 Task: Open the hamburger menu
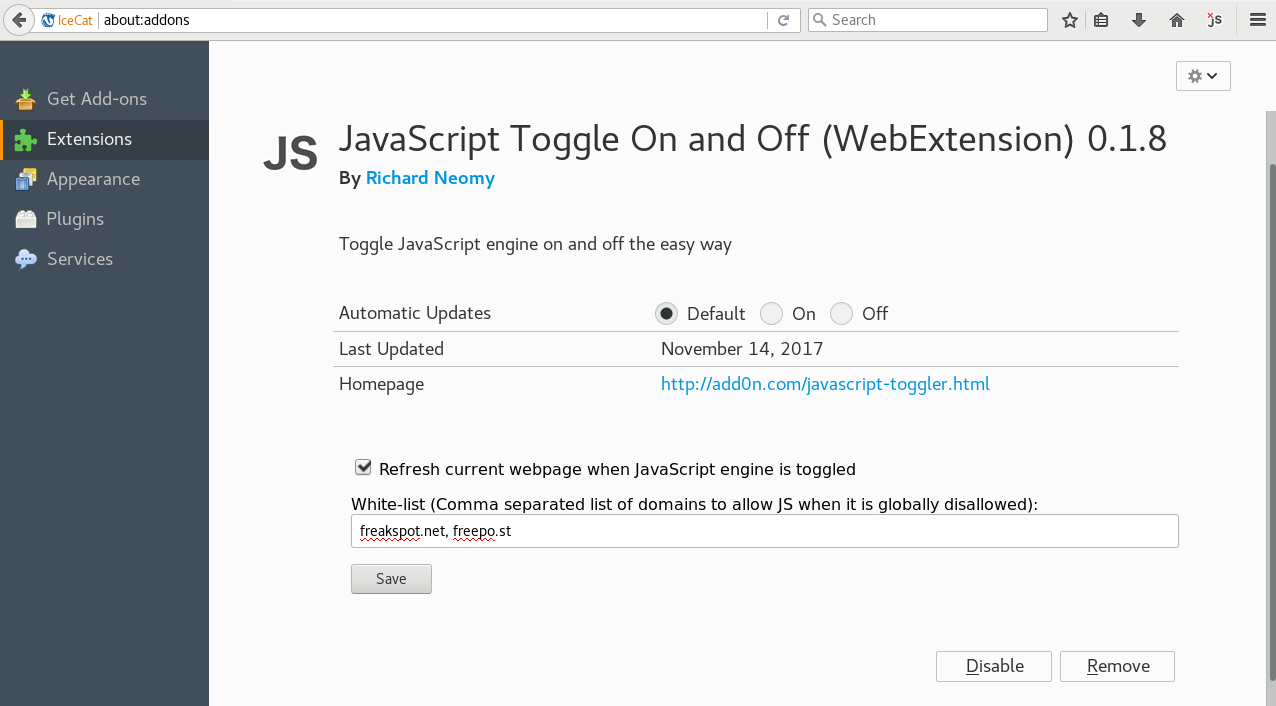[x=1257, y=20]
